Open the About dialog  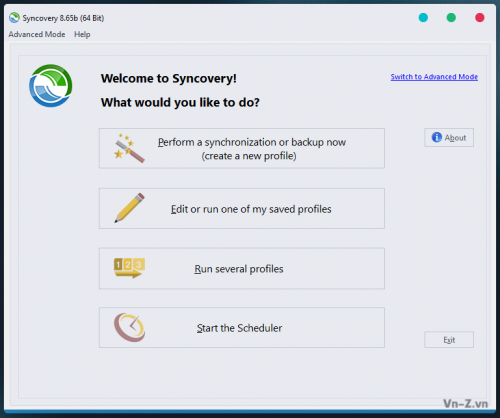pos(449,137)
